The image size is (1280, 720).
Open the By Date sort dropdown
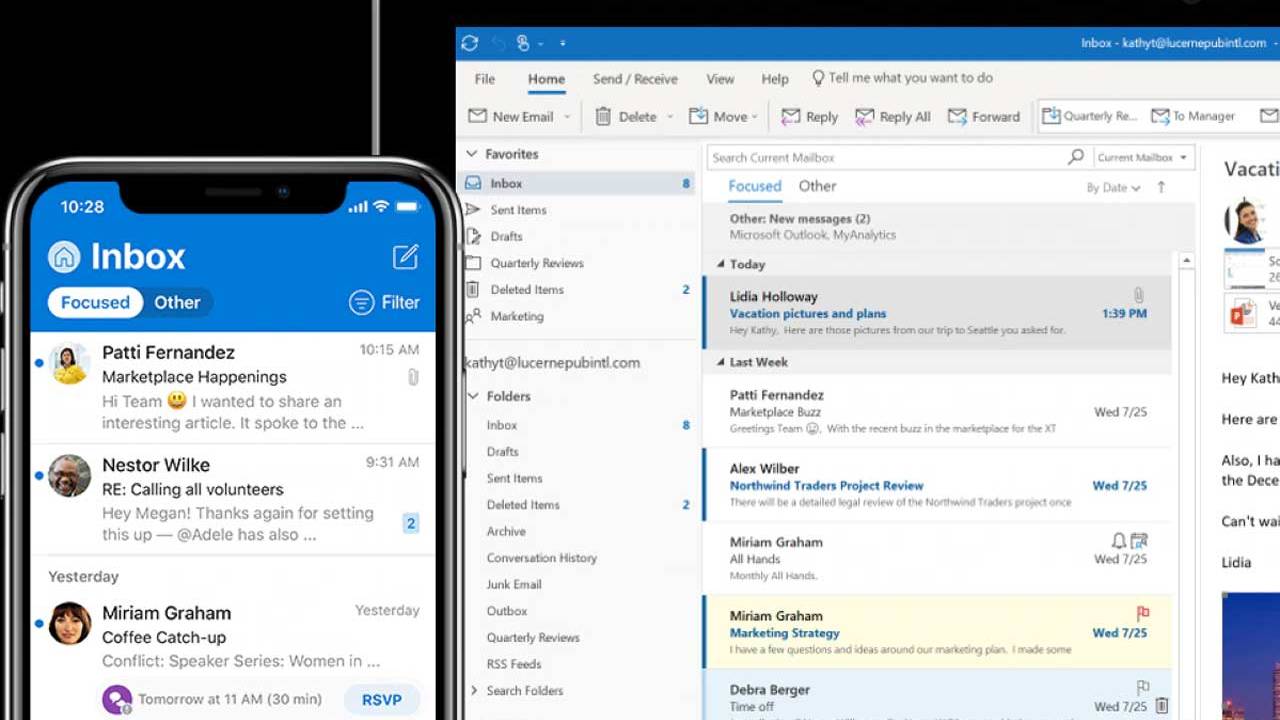[1113, 187]
